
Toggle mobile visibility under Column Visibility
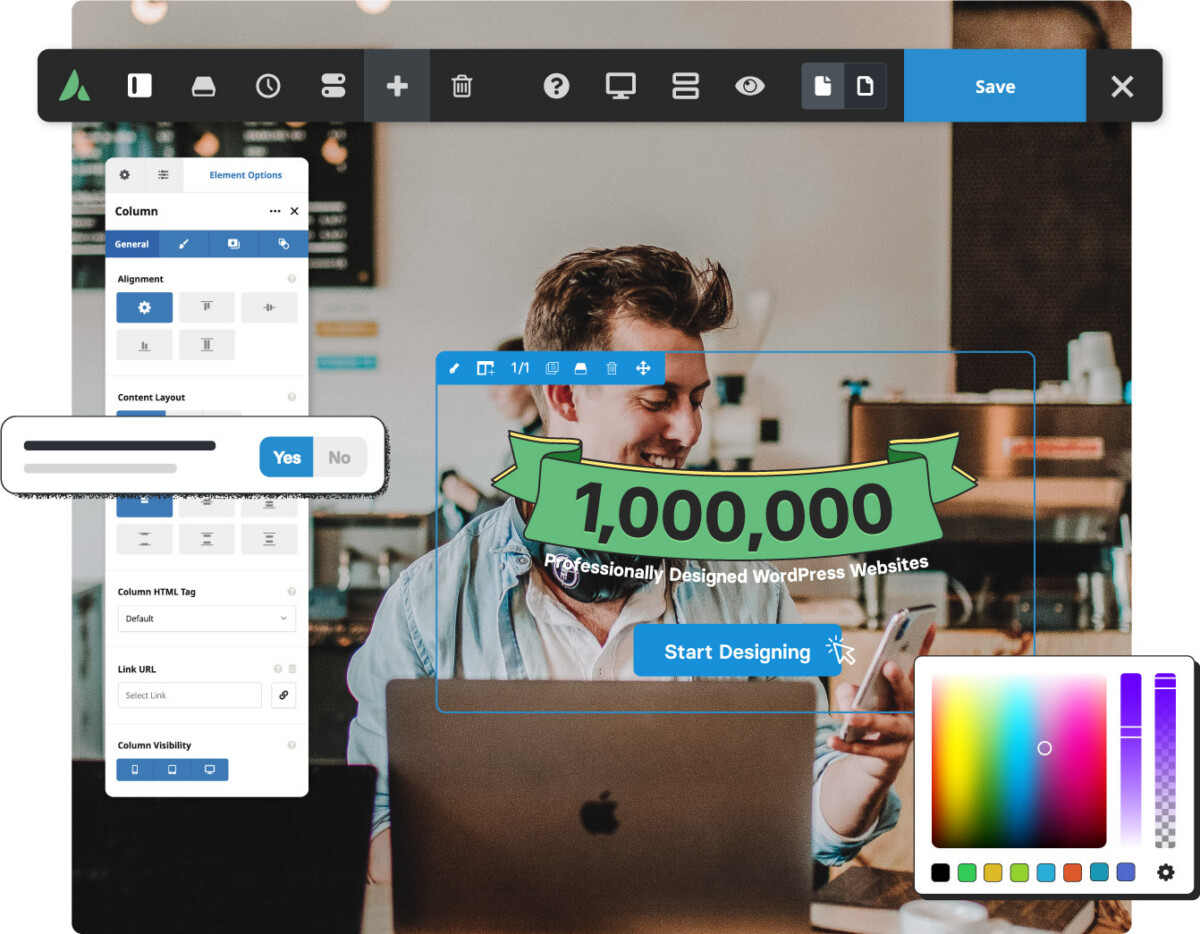[x=135, y=769]
